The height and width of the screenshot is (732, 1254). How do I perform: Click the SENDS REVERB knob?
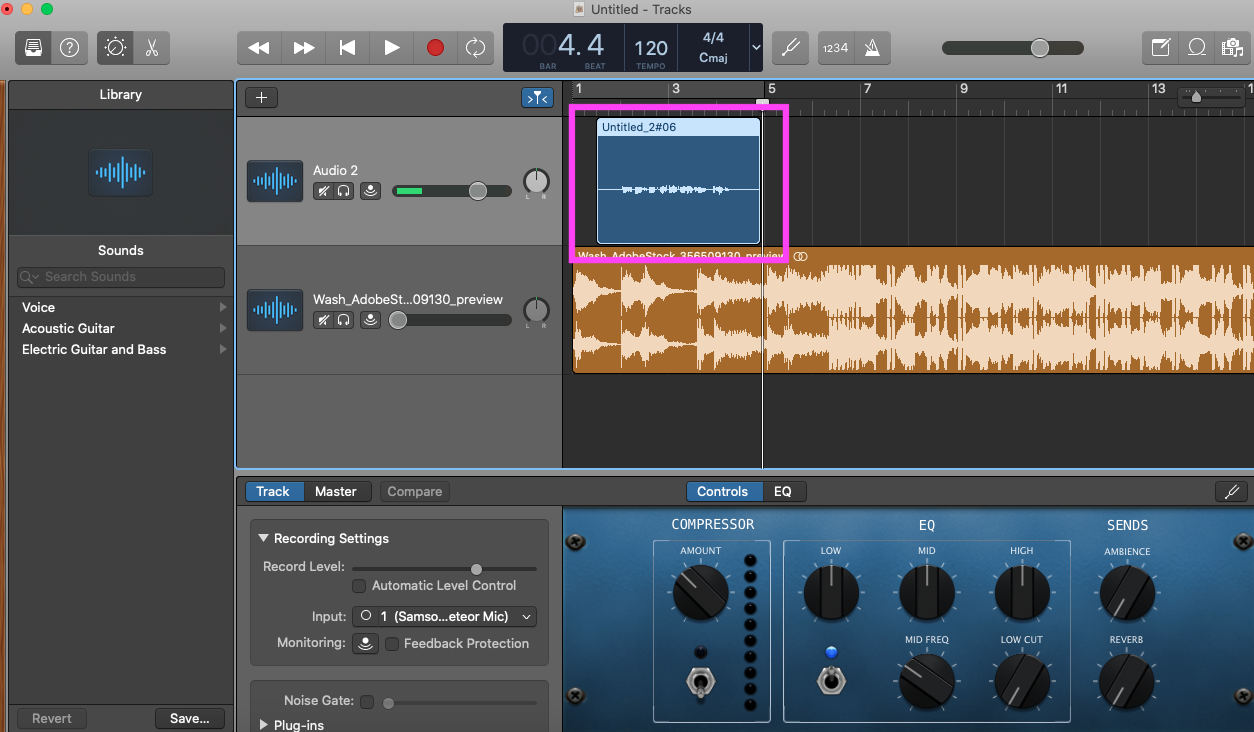[x=1126, y=681]
